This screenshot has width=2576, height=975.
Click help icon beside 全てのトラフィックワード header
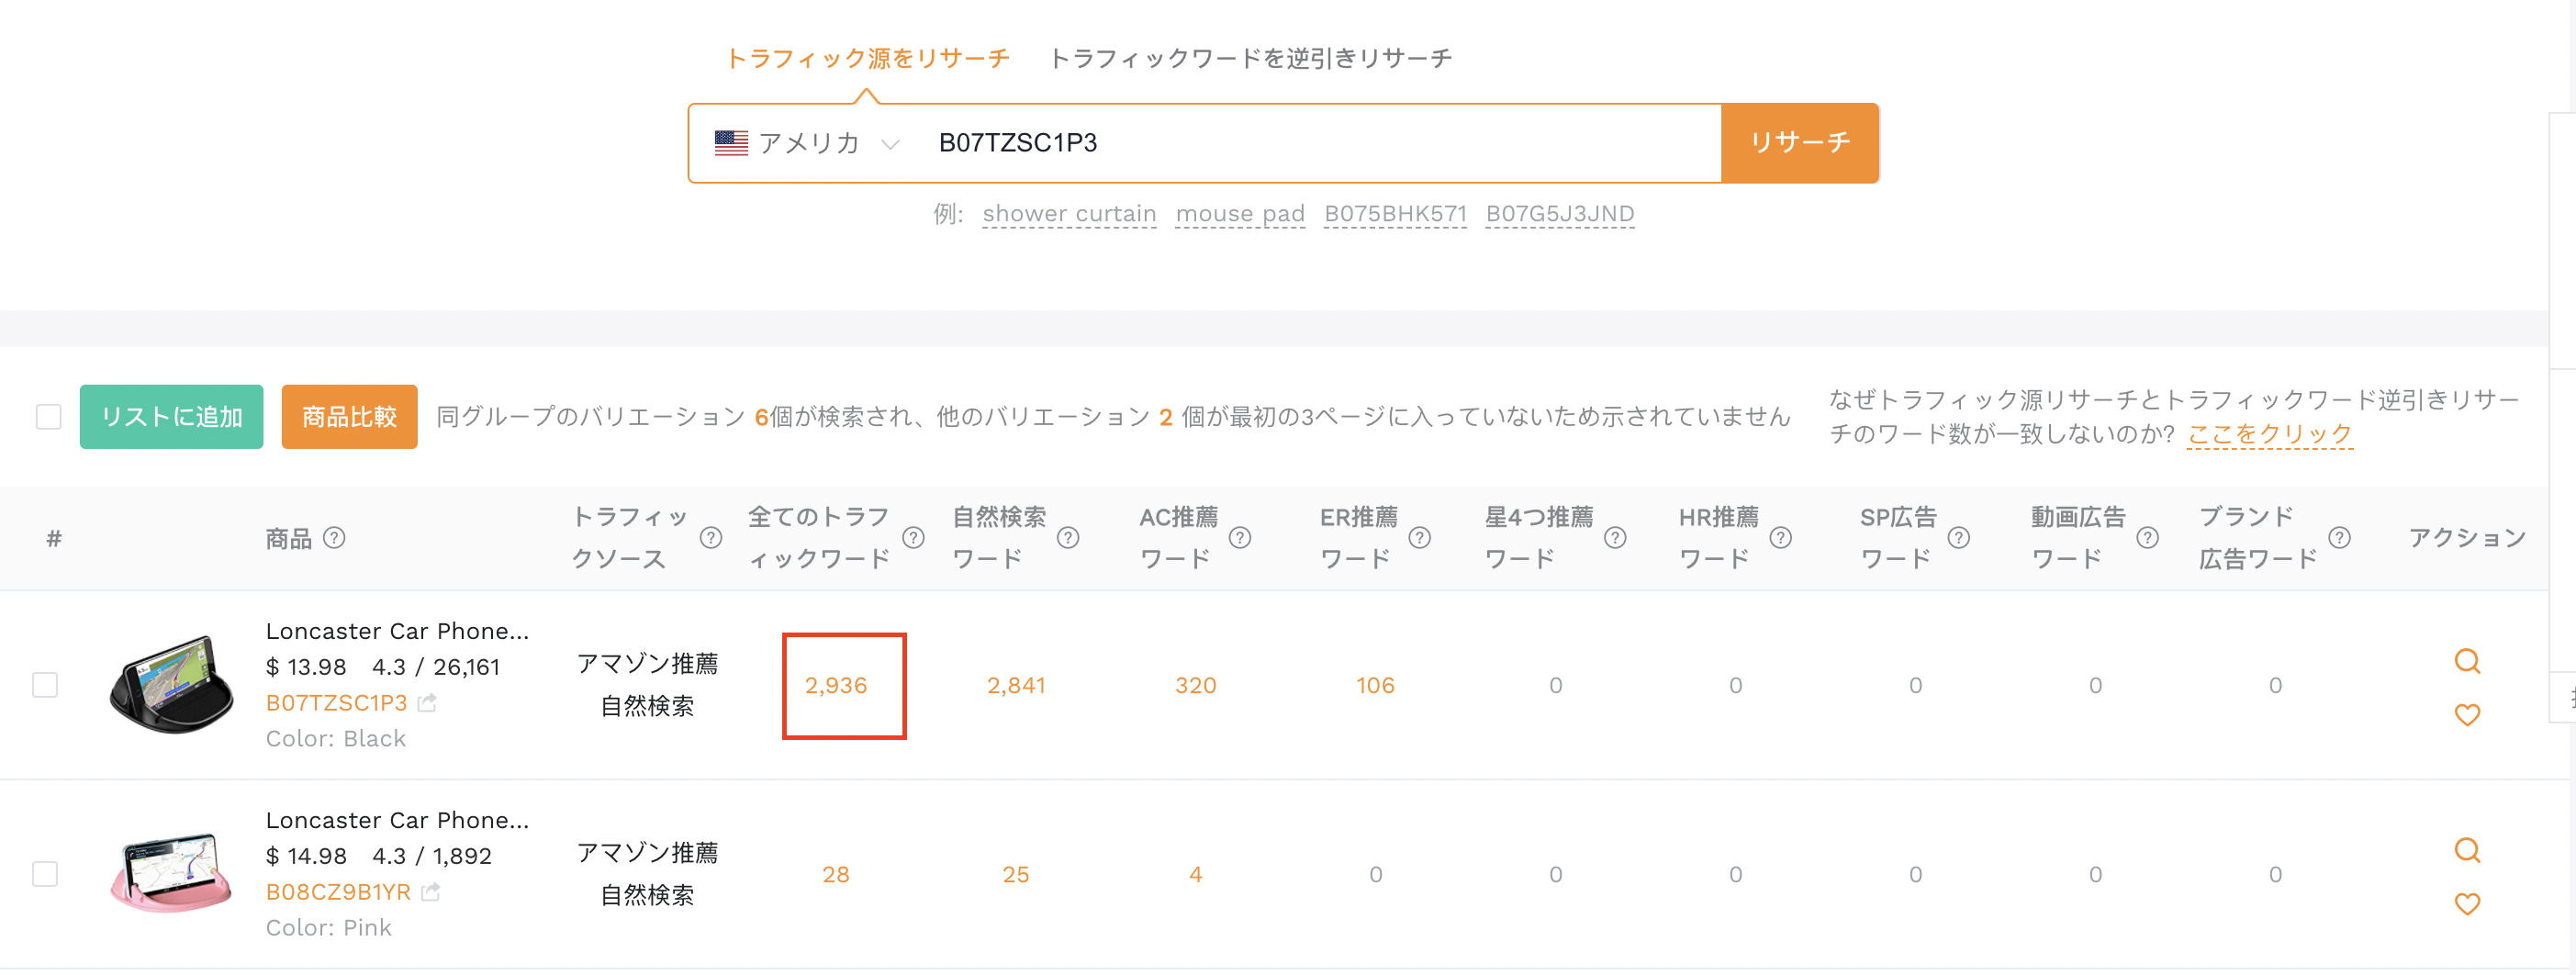click(x=913, y=538)
